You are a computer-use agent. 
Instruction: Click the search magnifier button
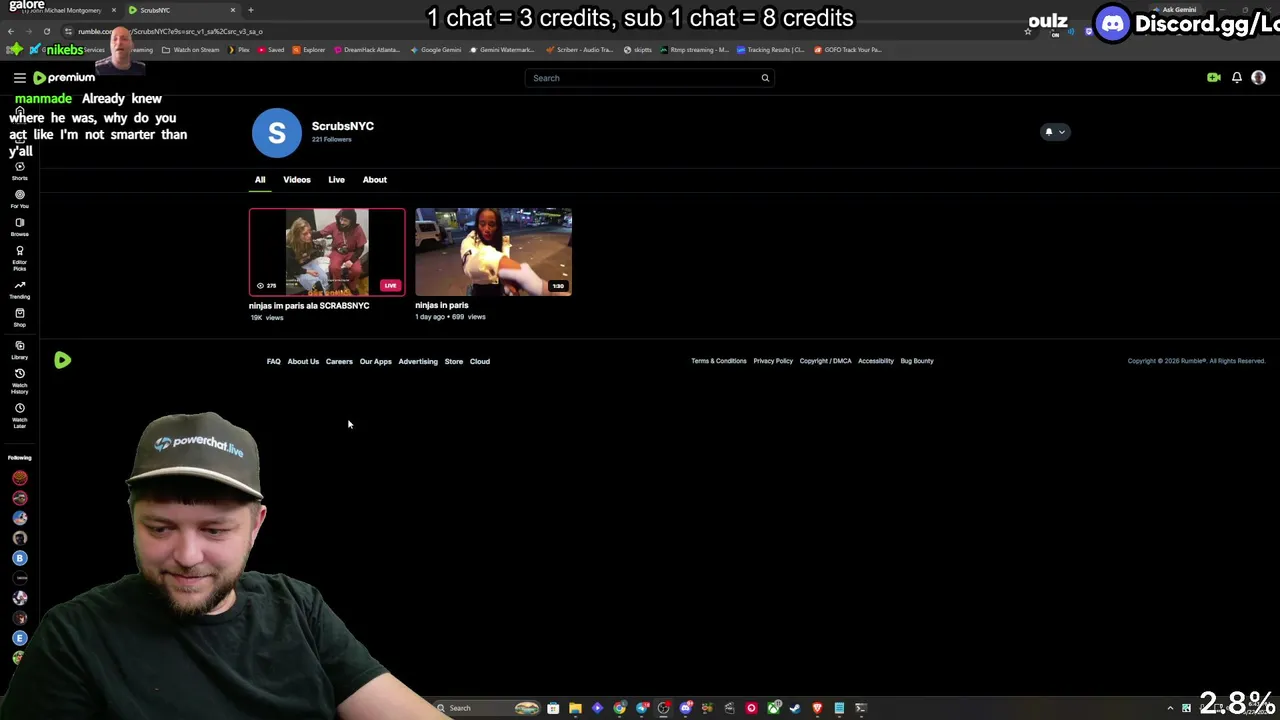(765, 78)
